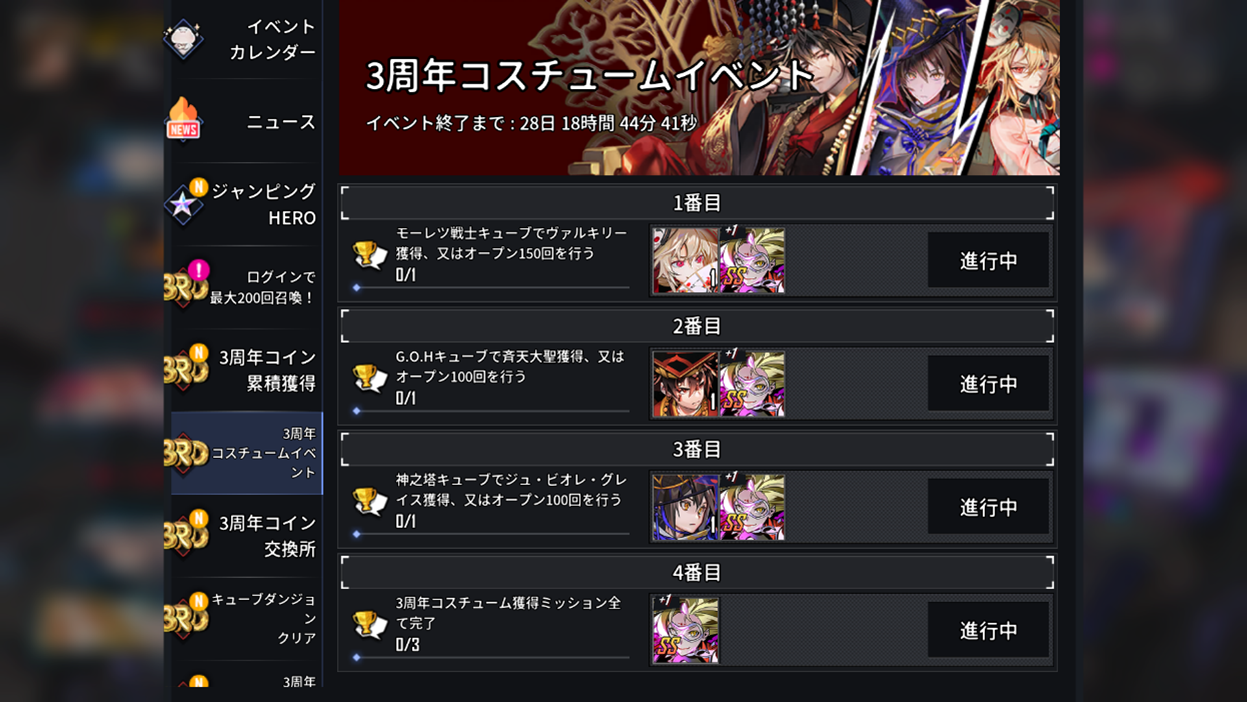
Task: Click the 進行中 button for mission 3番目
Action: (x=988, y=506)
